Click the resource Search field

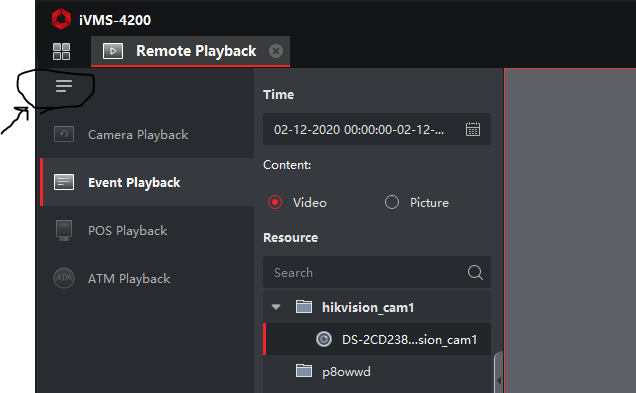[377, 272]
